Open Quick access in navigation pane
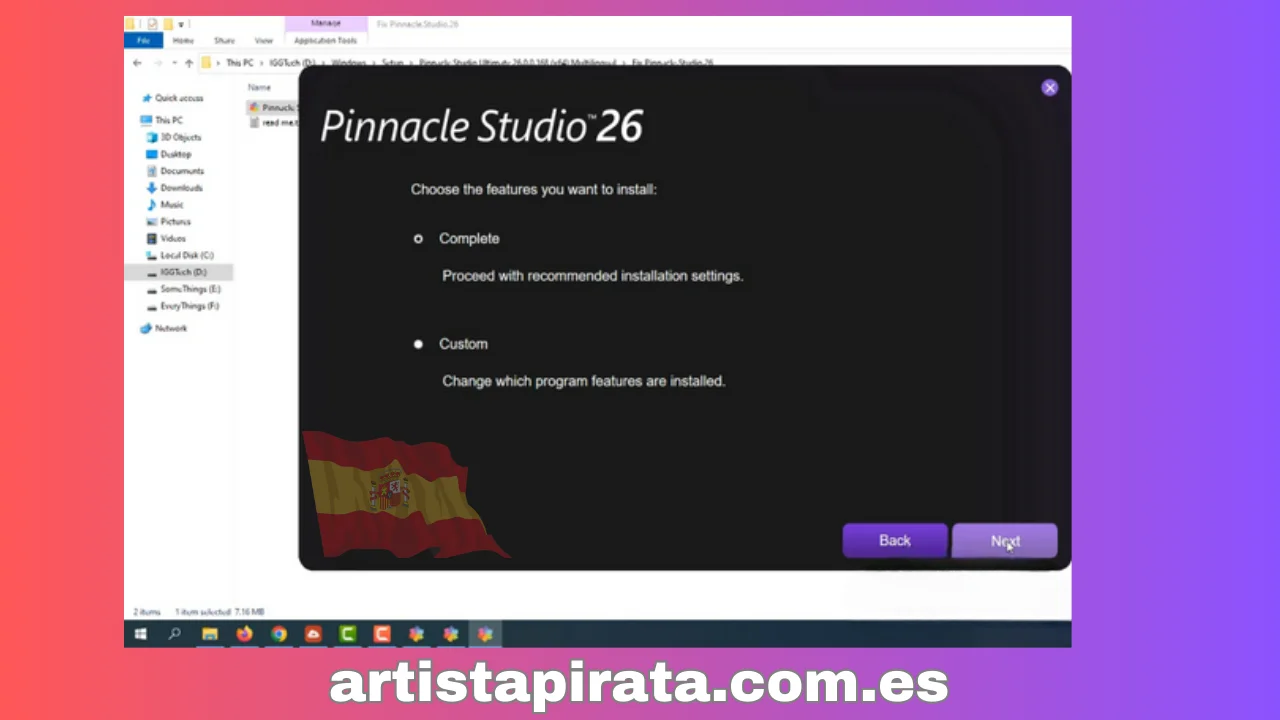The width and height of the screenshot is (1280, 720). pyautogui.click(x=178, y=98)
